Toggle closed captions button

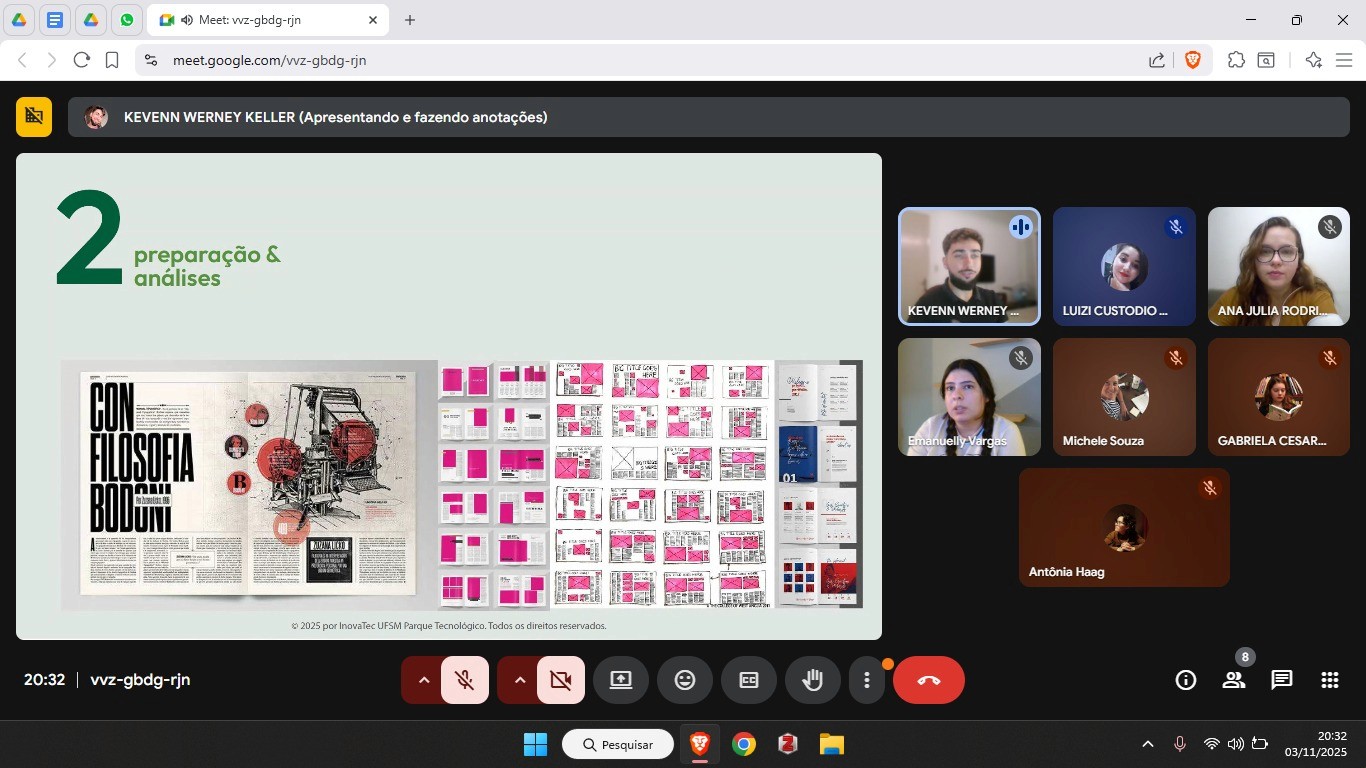749,680
